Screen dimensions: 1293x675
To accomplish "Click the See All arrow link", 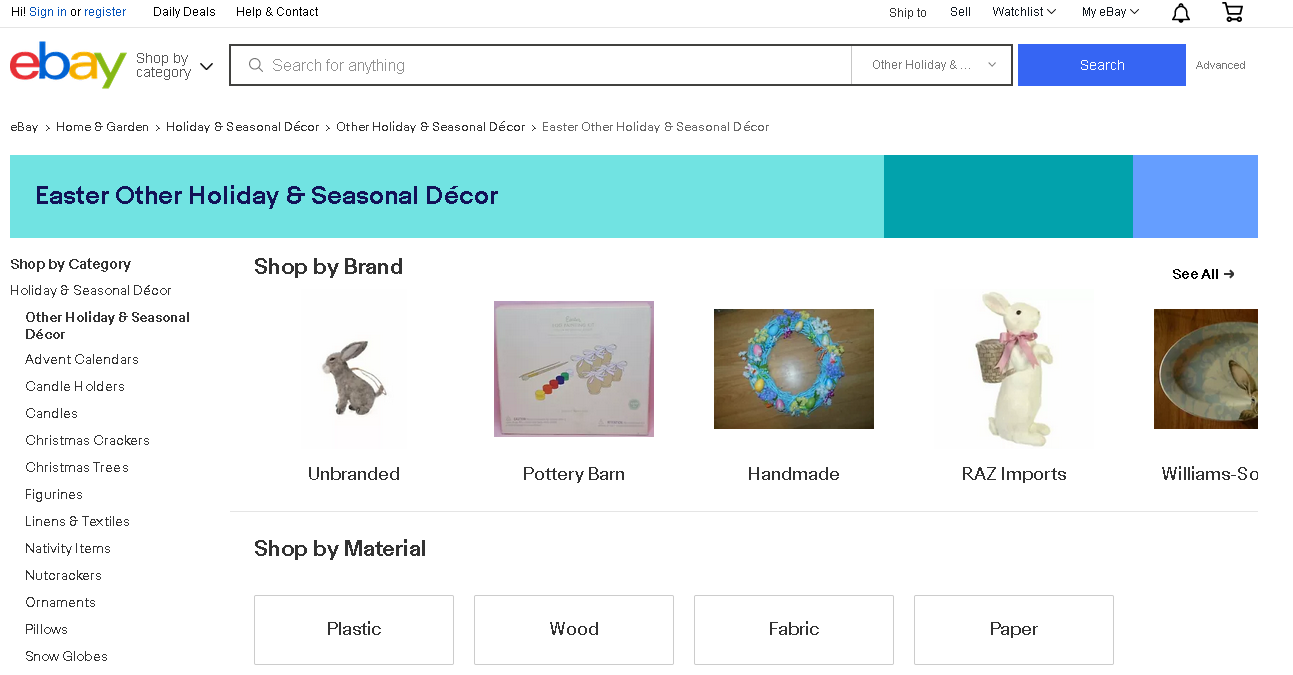I will point(1203,274).
